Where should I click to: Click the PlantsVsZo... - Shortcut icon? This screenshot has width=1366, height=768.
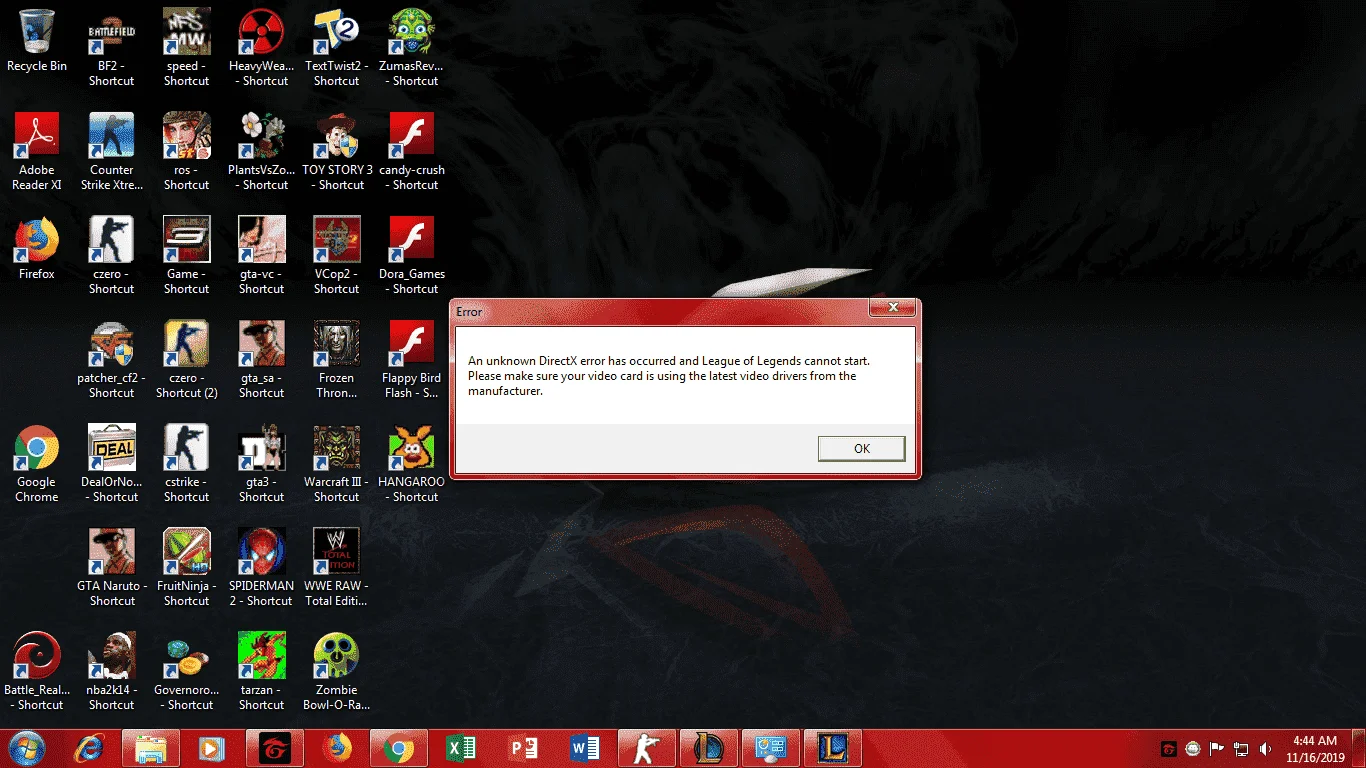(261, 152)
